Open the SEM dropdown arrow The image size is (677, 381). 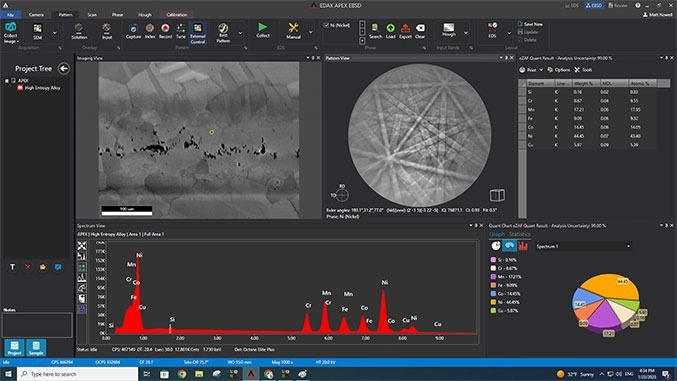coord(55,33)
